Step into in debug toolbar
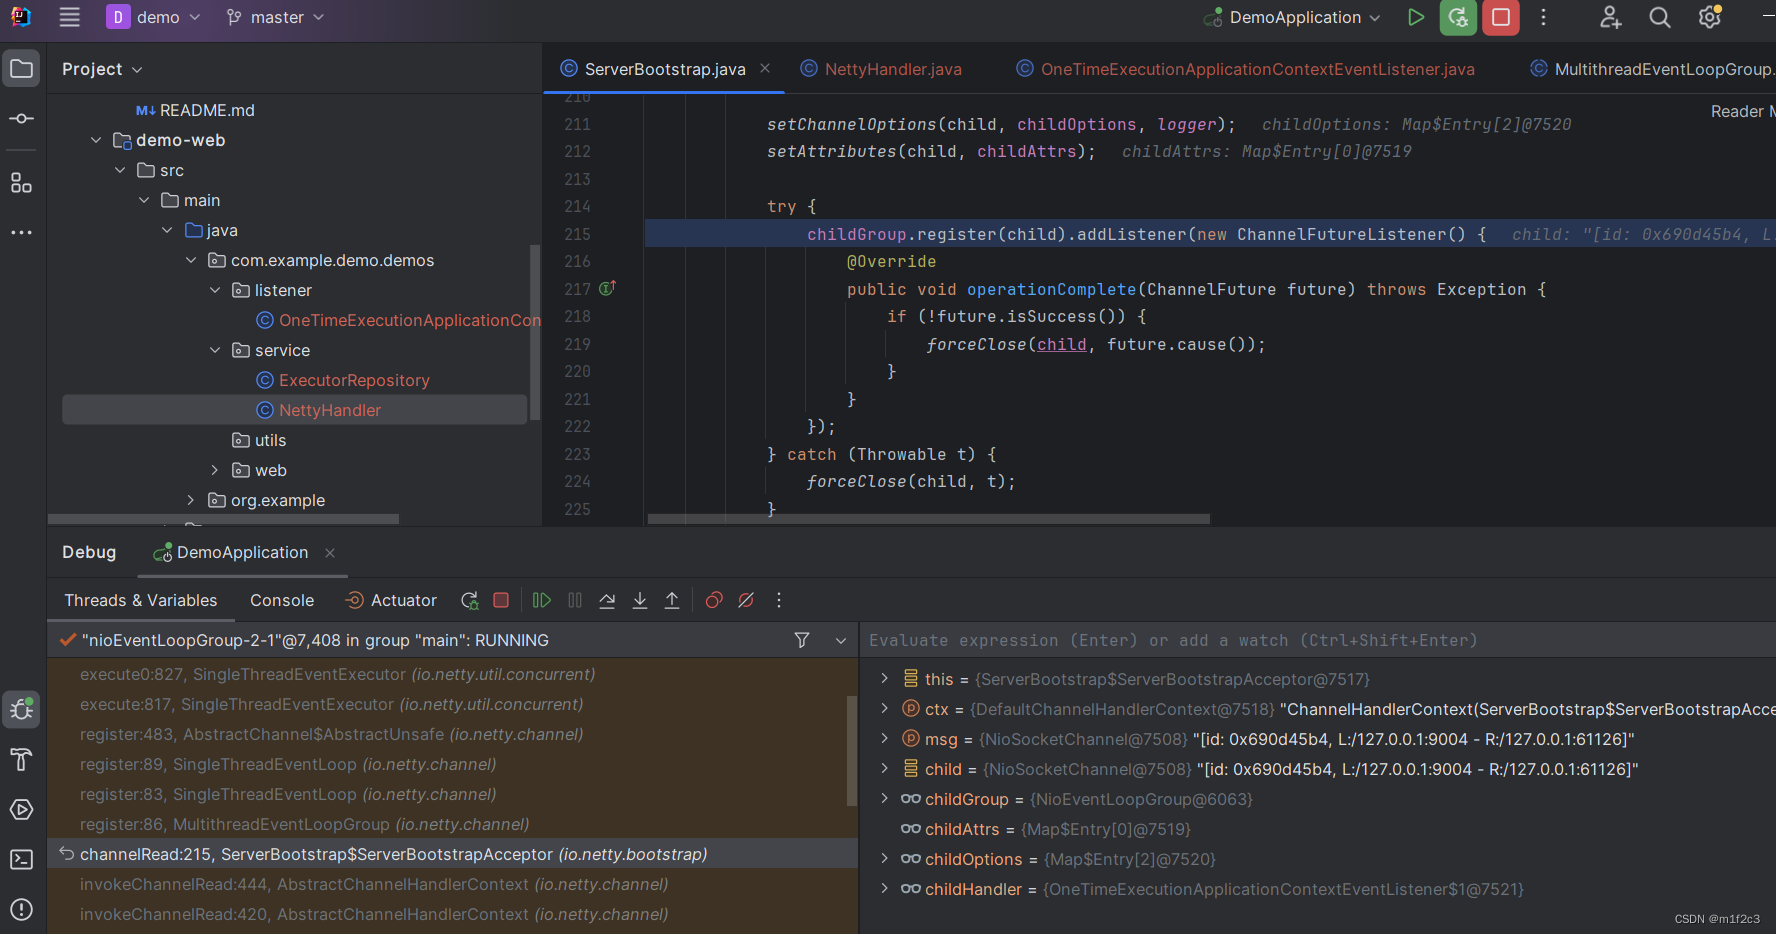The height and width of the screenshot is (934, 1776). pyautogui.click(x=640, y=600)
